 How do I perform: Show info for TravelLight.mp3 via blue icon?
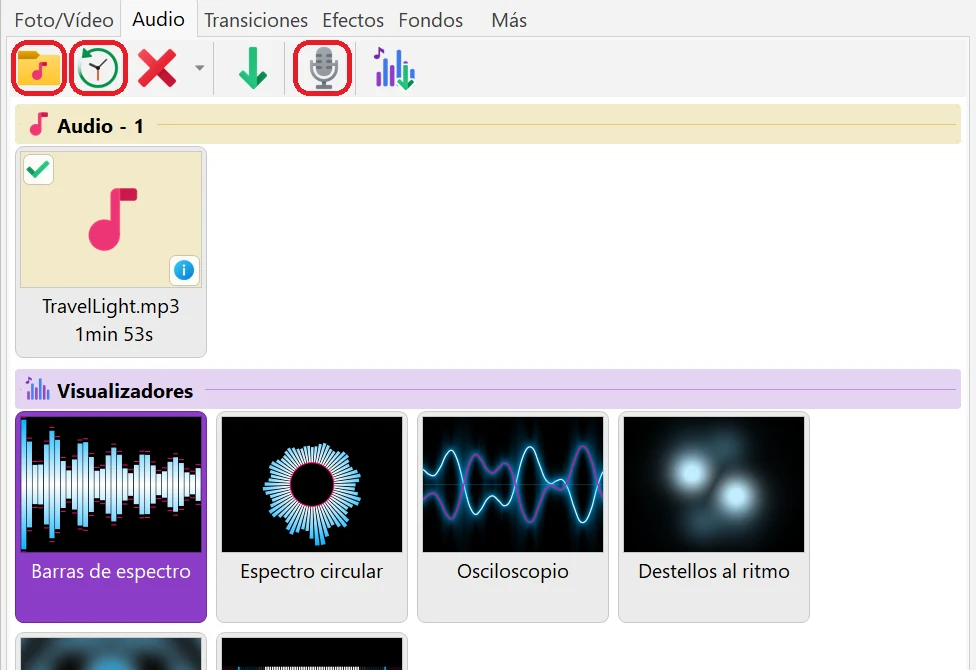click(184, 270)
